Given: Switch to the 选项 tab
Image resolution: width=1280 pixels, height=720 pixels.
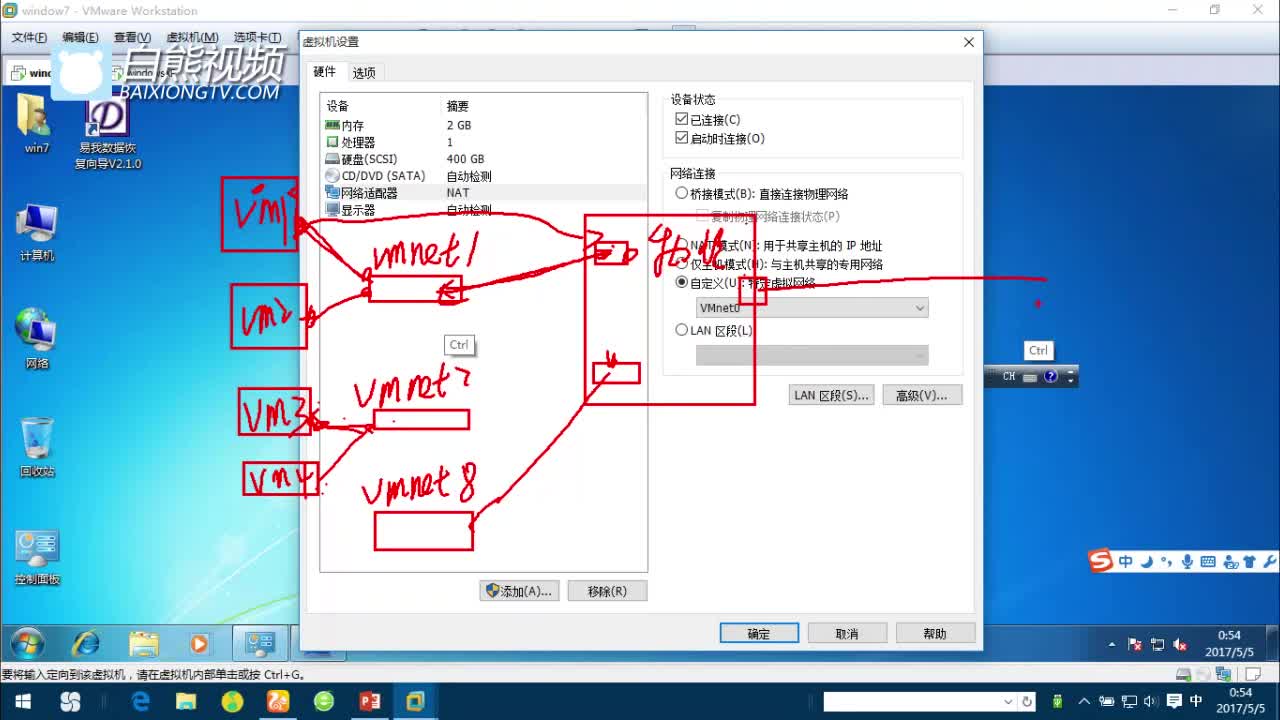Looking at the screenshot, I should 364,72.
